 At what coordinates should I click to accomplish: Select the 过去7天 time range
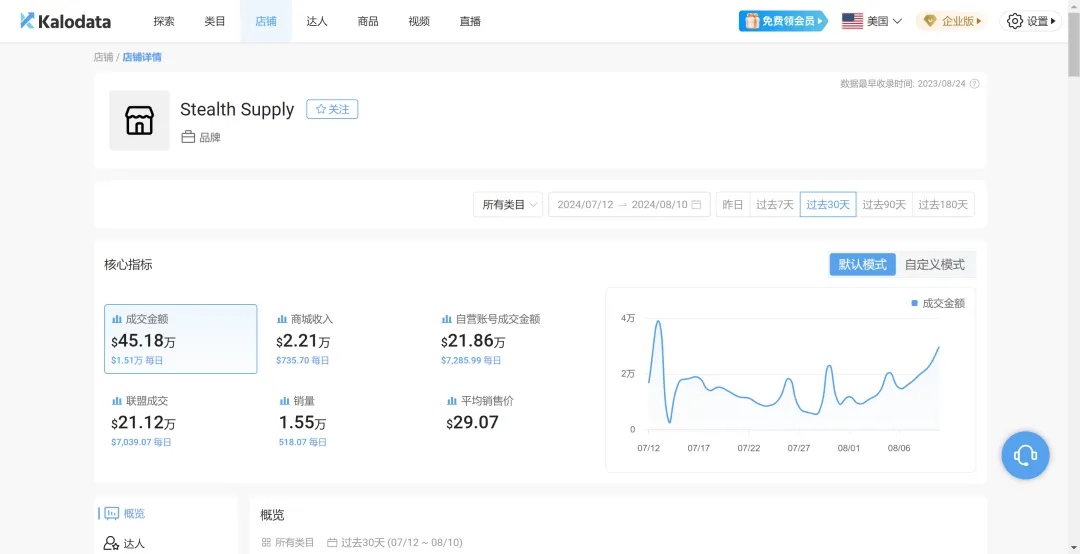pos(775,205)
